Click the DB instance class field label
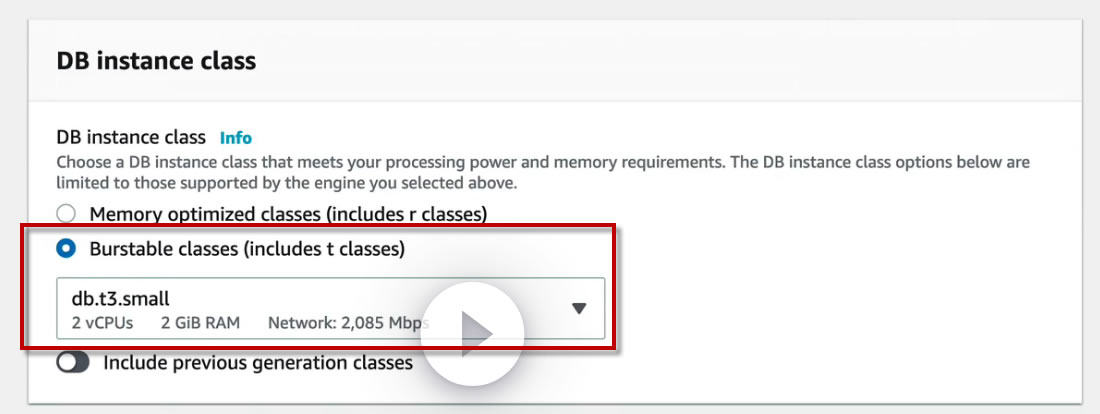 131,137
